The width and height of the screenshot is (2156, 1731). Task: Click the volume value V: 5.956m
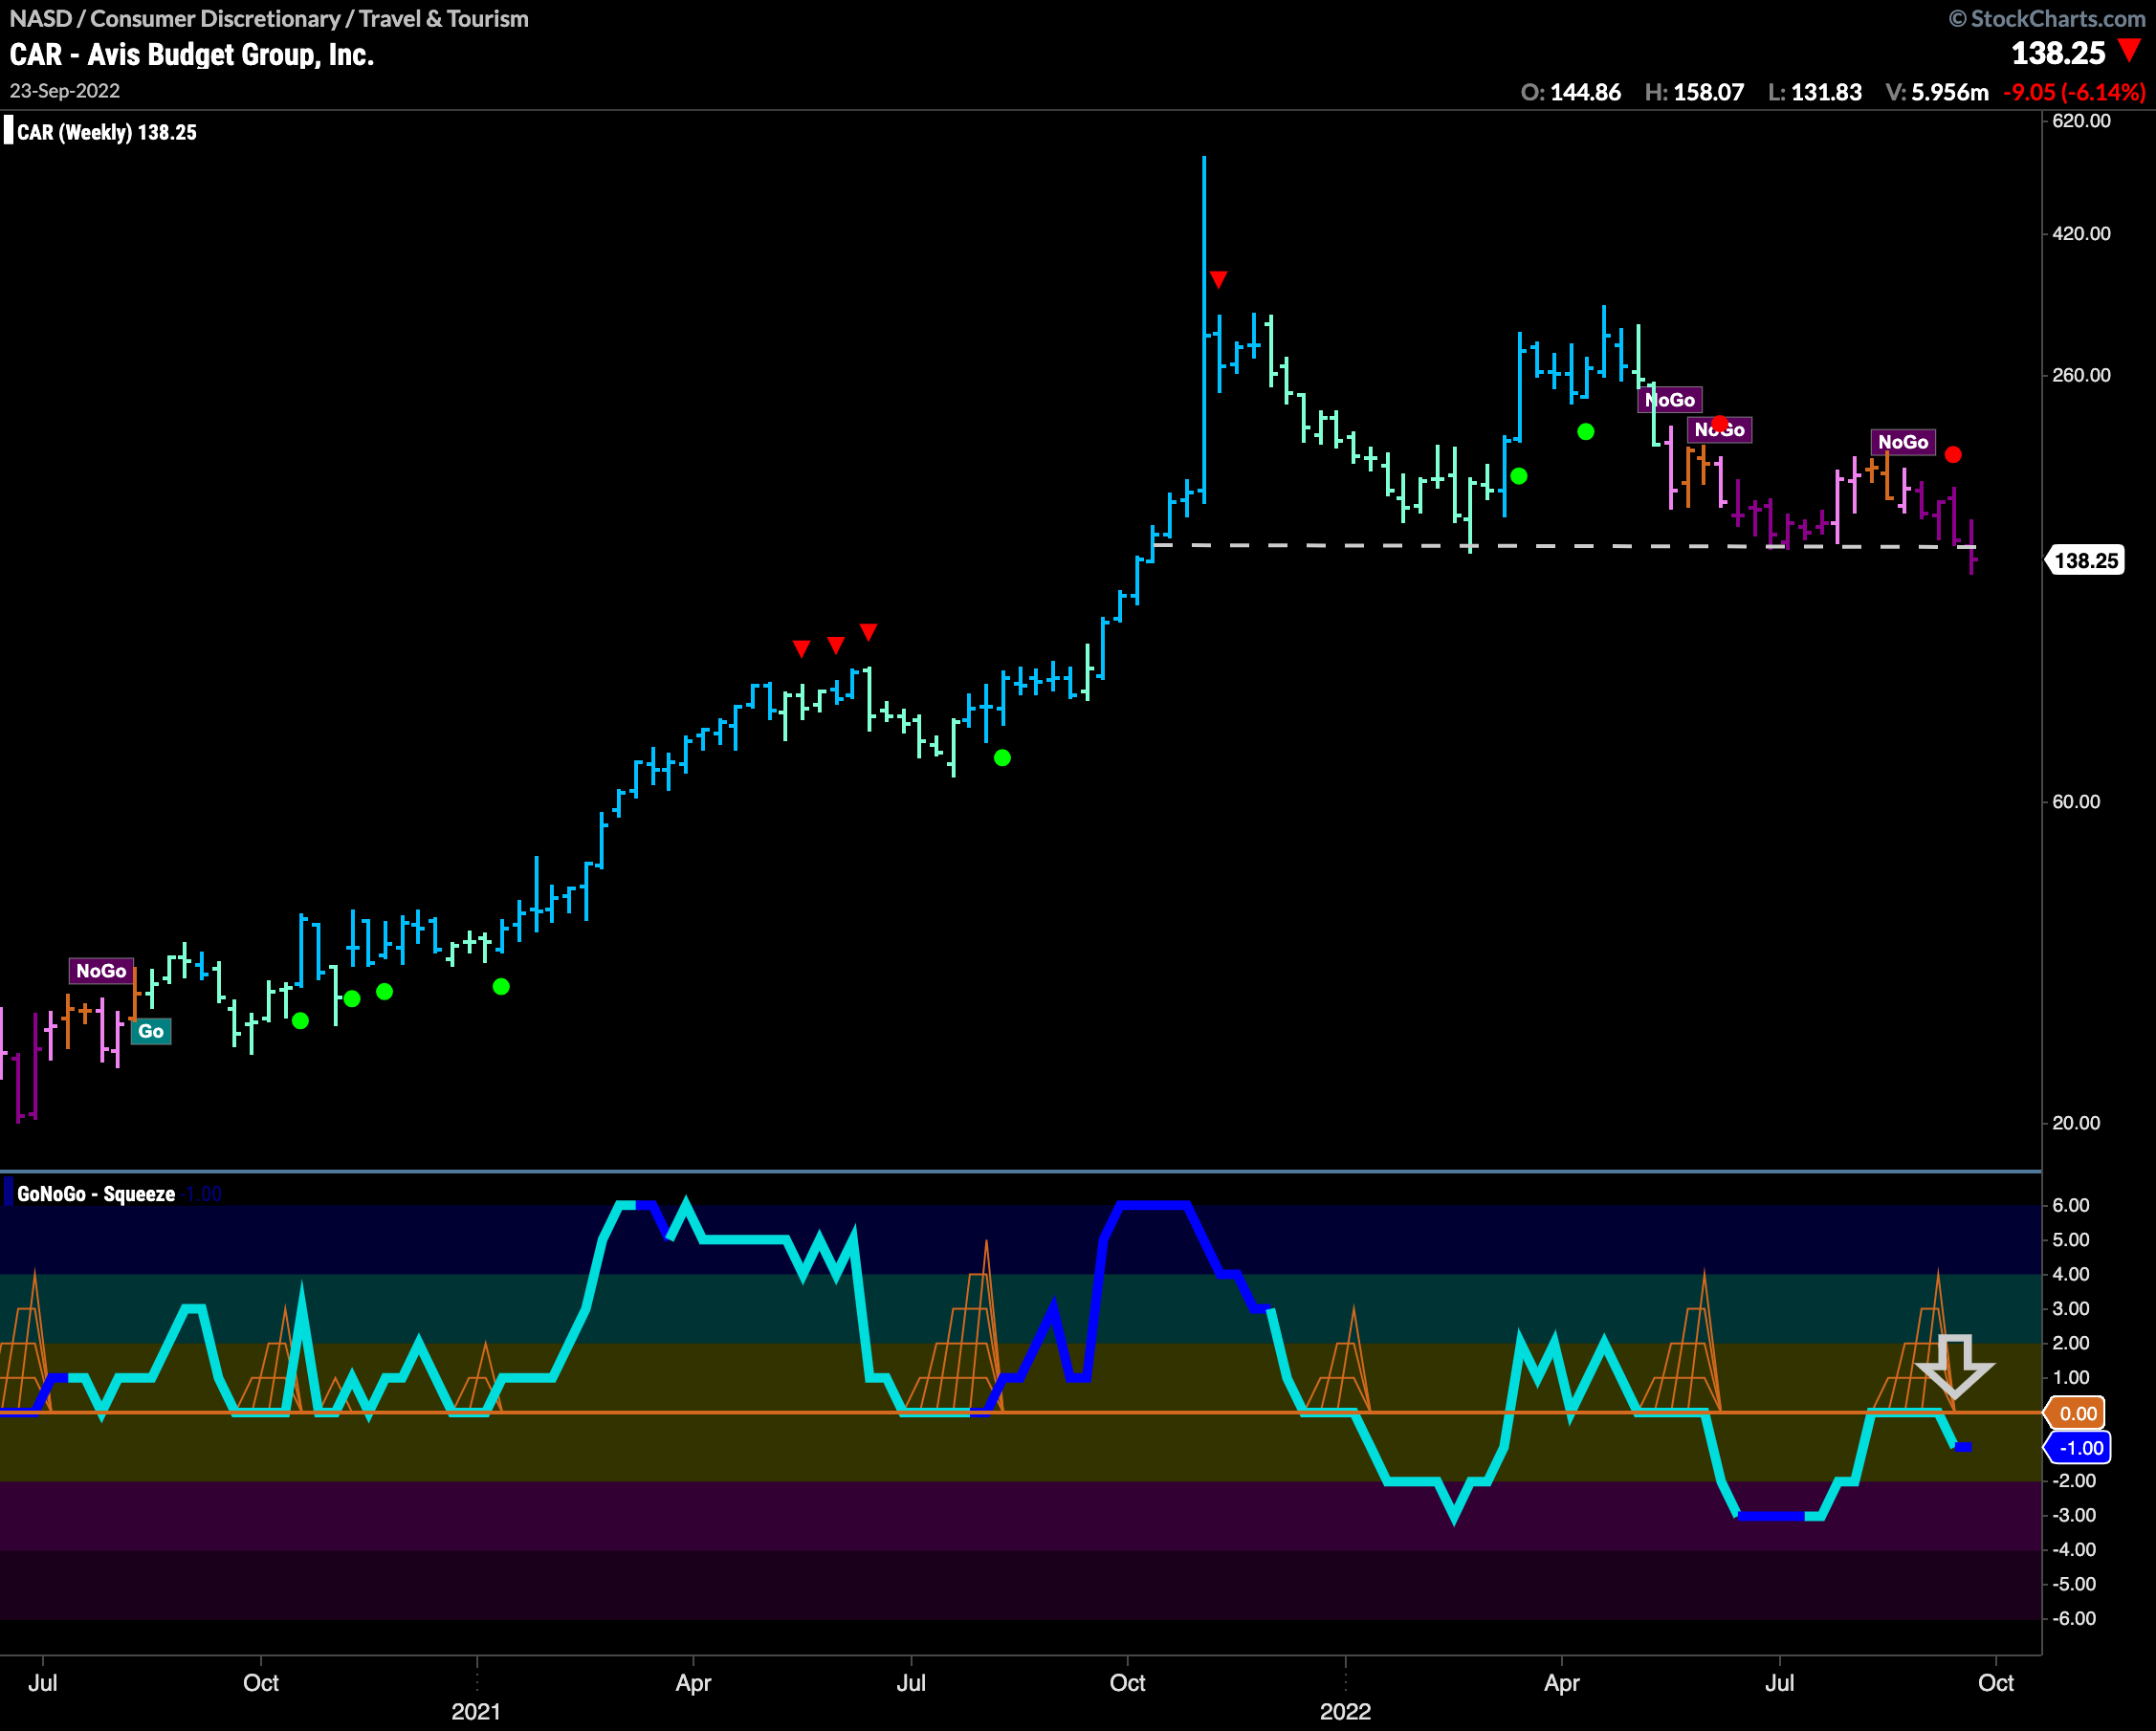point(1937,92)
